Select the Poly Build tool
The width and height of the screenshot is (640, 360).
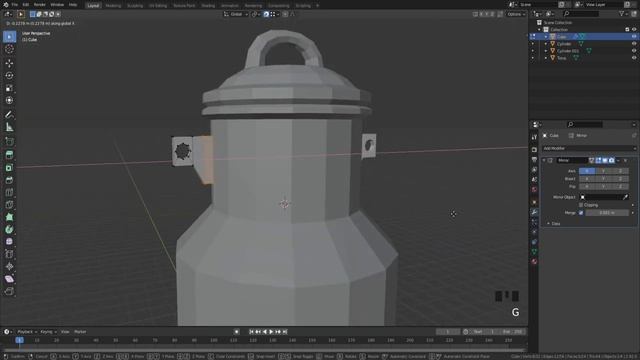9,217
